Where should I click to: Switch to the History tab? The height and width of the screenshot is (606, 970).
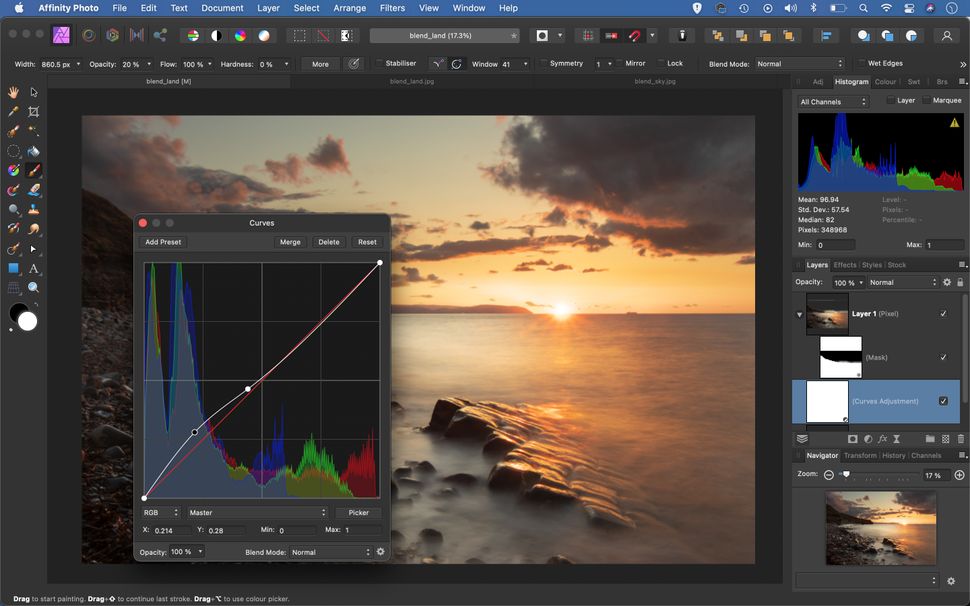click(893, 455)
